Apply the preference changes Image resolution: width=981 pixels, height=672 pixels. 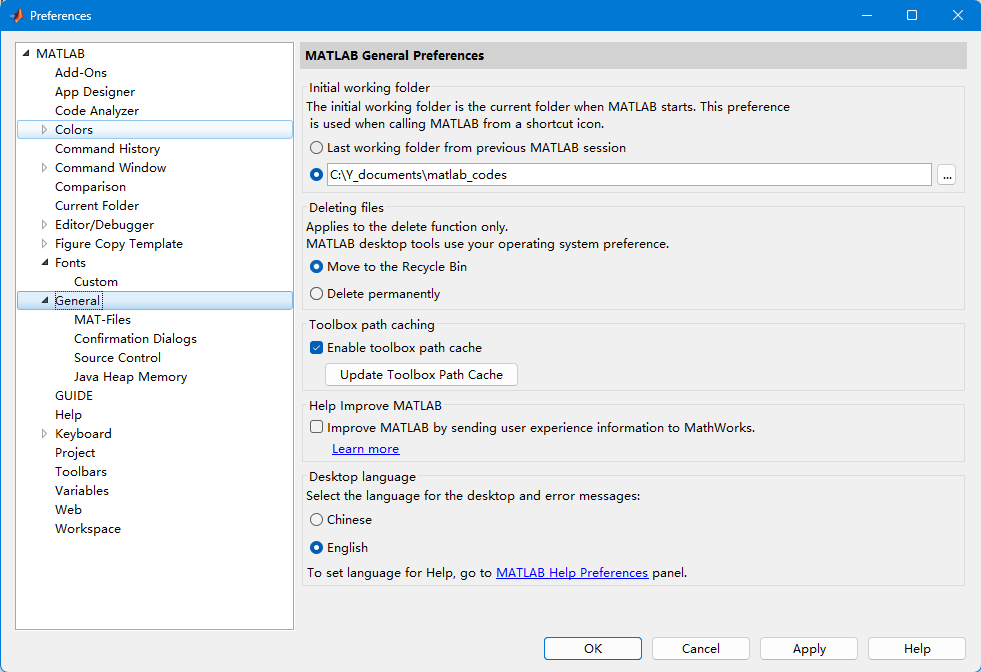click(x=809, y=649)
